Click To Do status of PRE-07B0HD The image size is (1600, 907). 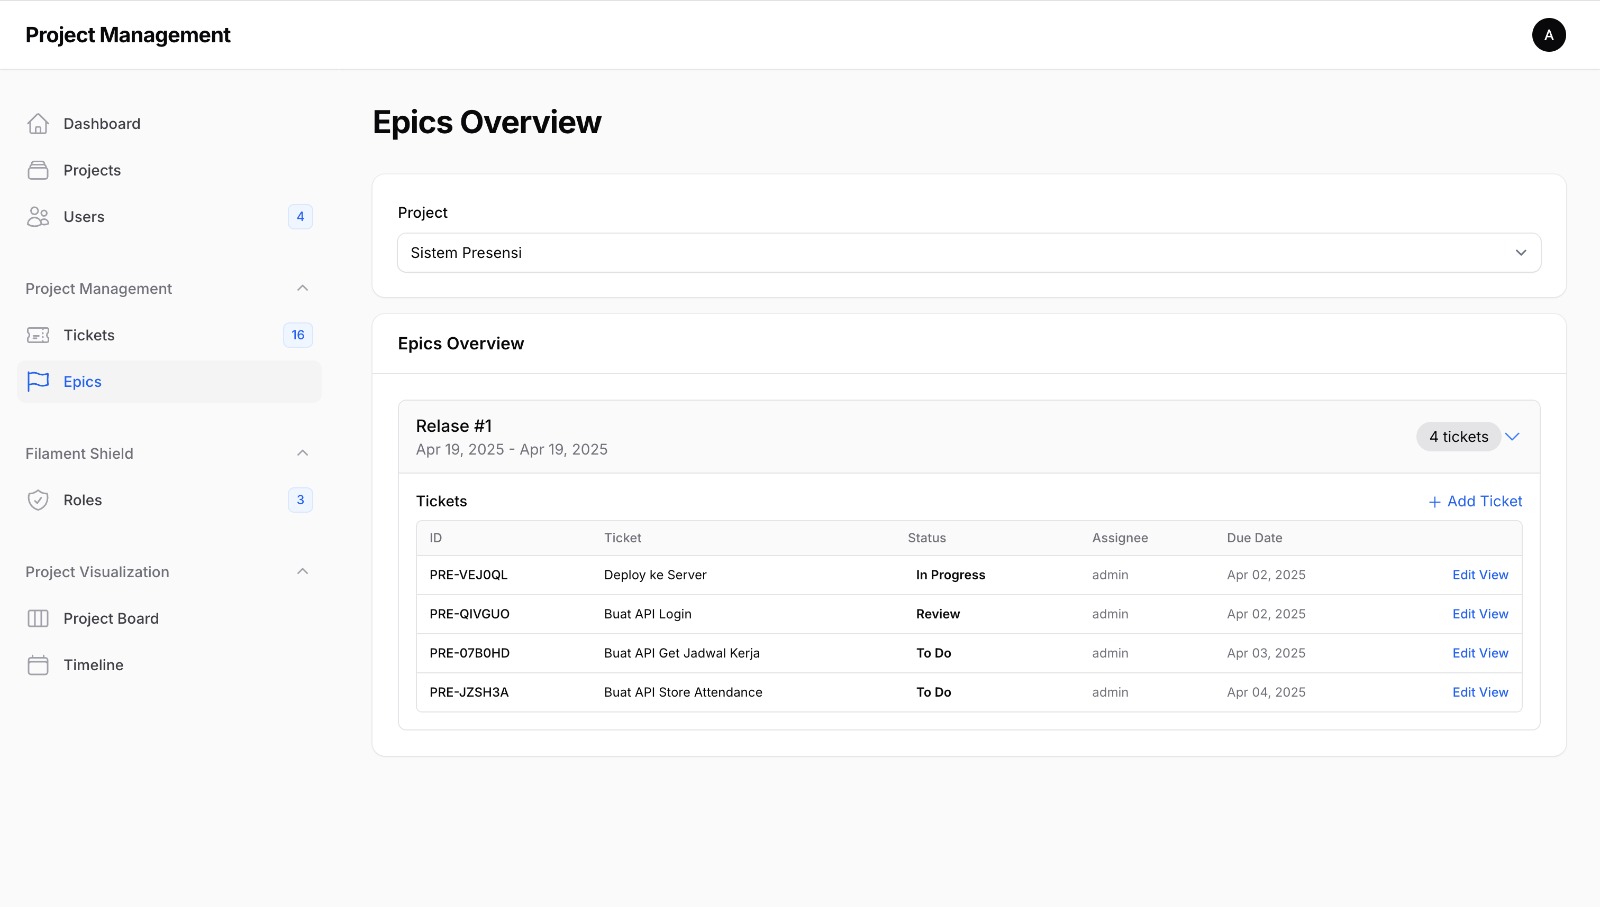click(x=934, y=653)
